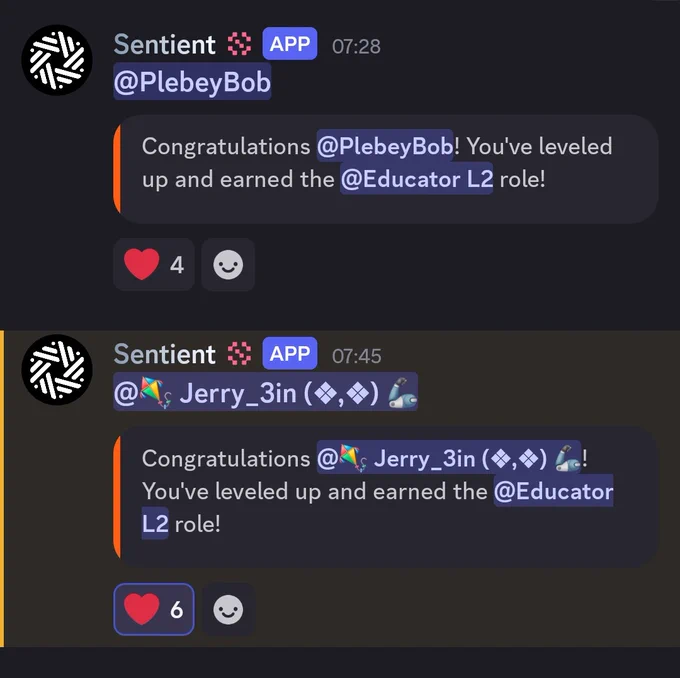Viewport: 680px width, 678px height.
Task: Toggle the heart reaction showing 4
Action: pyautogui.click(x=154, y=265)
